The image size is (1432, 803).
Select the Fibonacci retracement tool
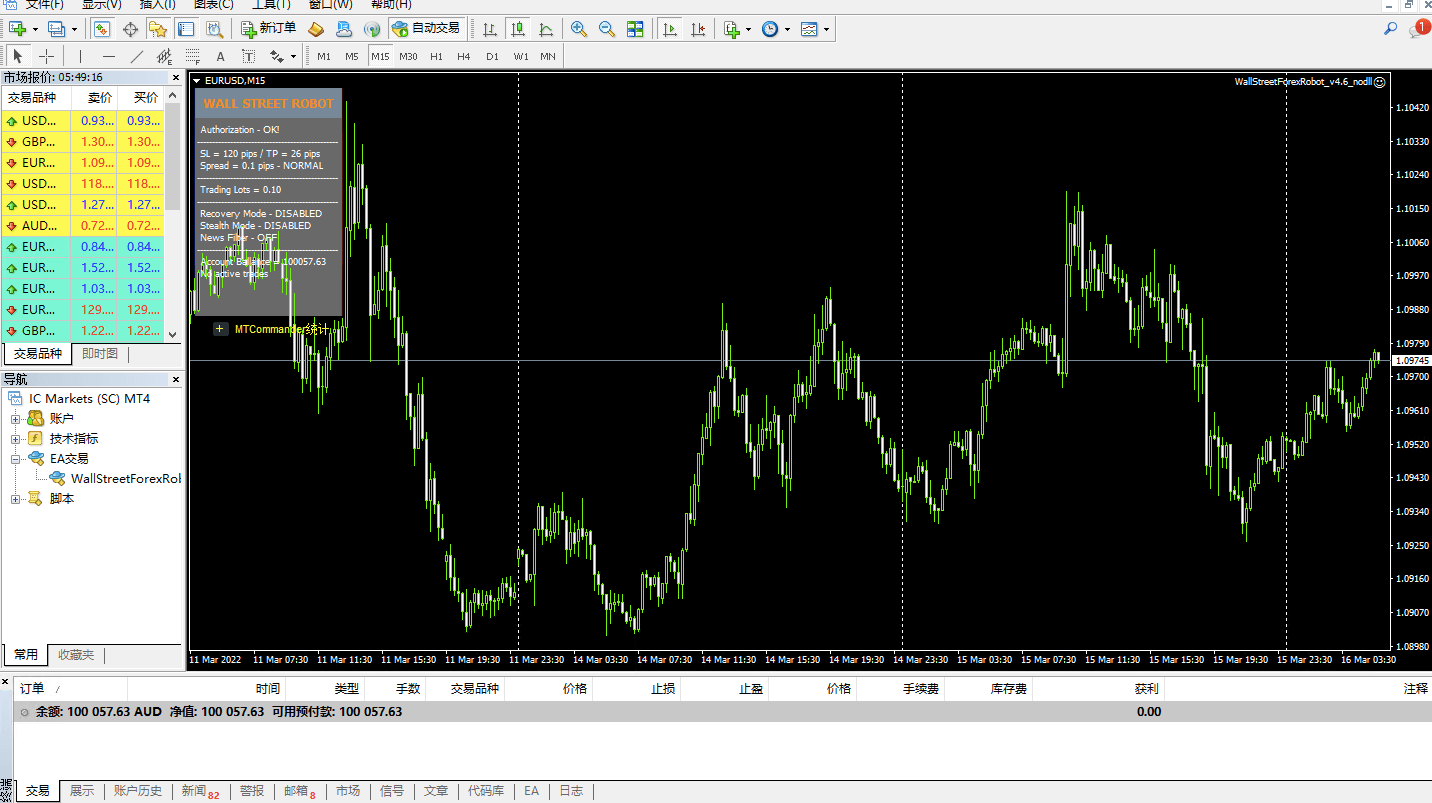click(193, 56)
